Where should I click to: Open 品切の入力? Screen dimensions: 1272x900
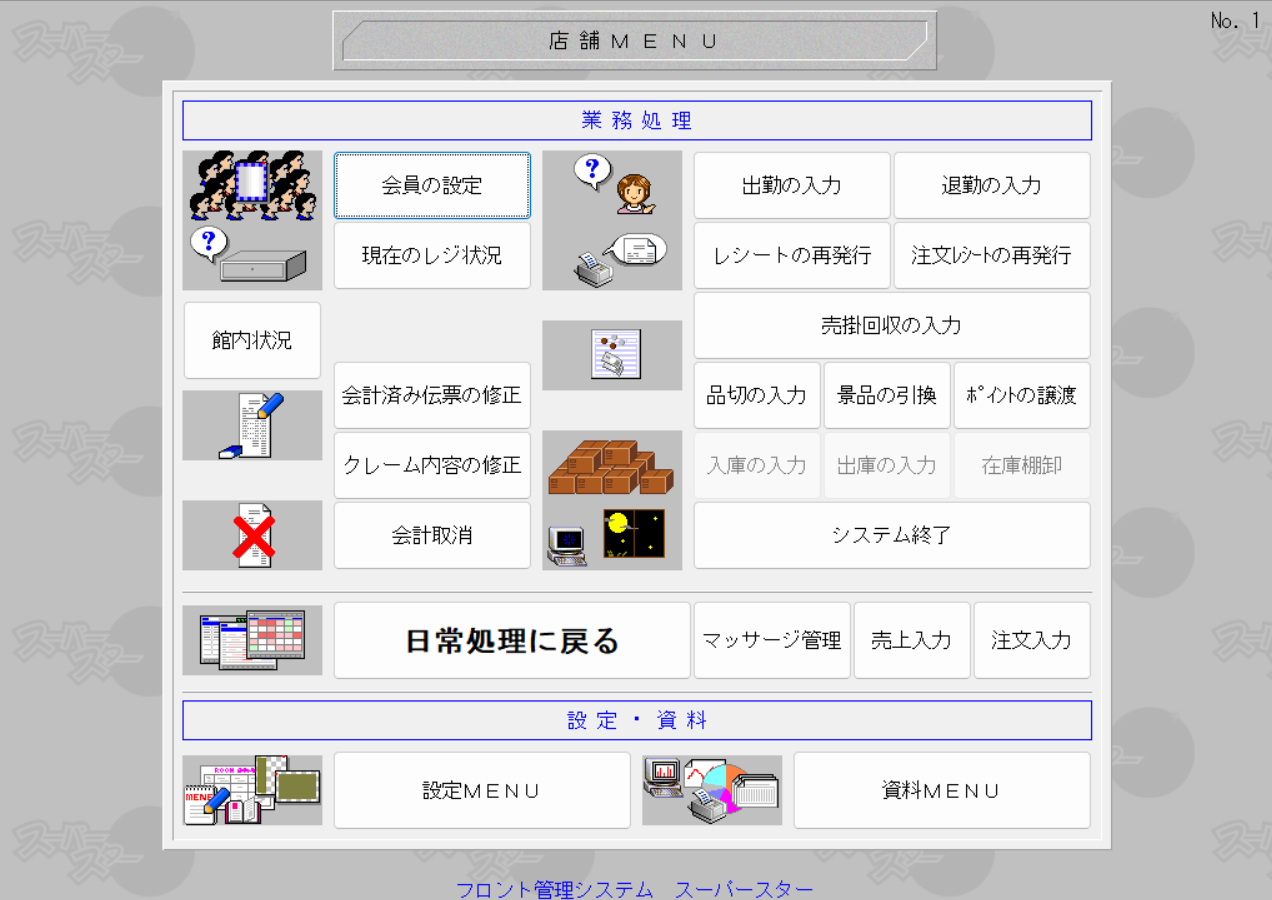pos(757,395)
